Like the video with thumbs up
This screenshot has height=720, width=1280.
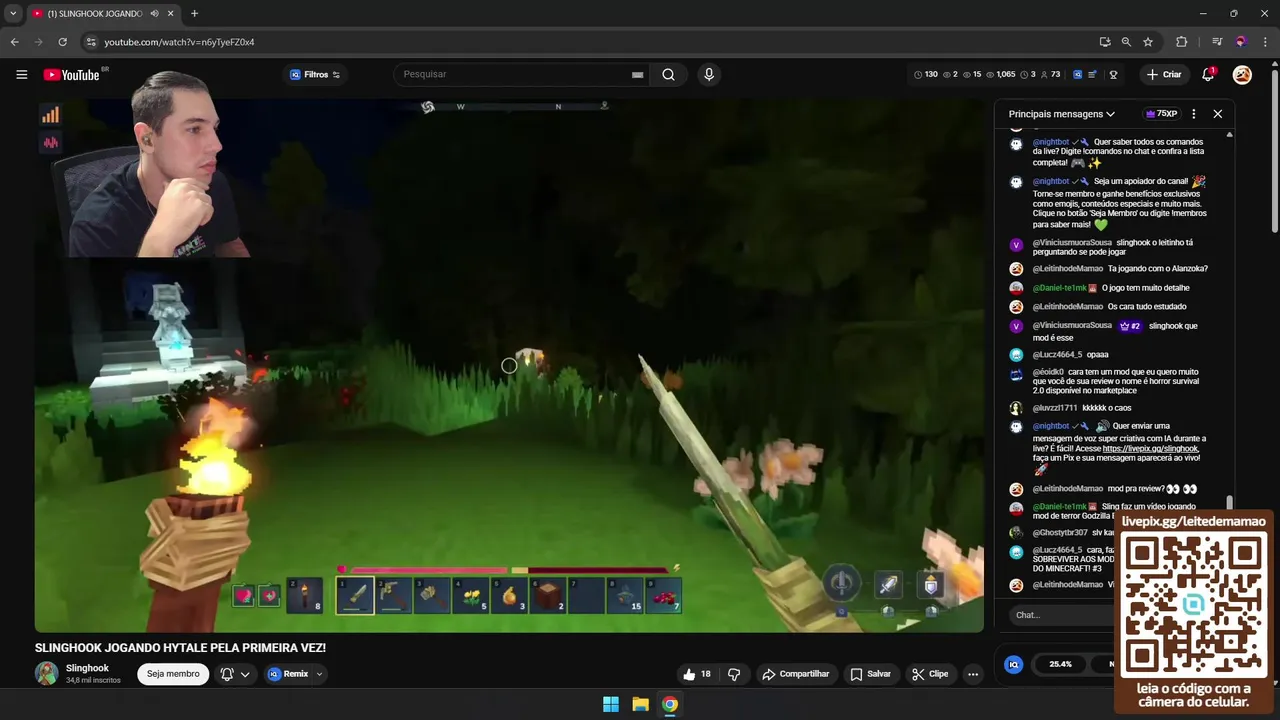[x=697, y=674]
